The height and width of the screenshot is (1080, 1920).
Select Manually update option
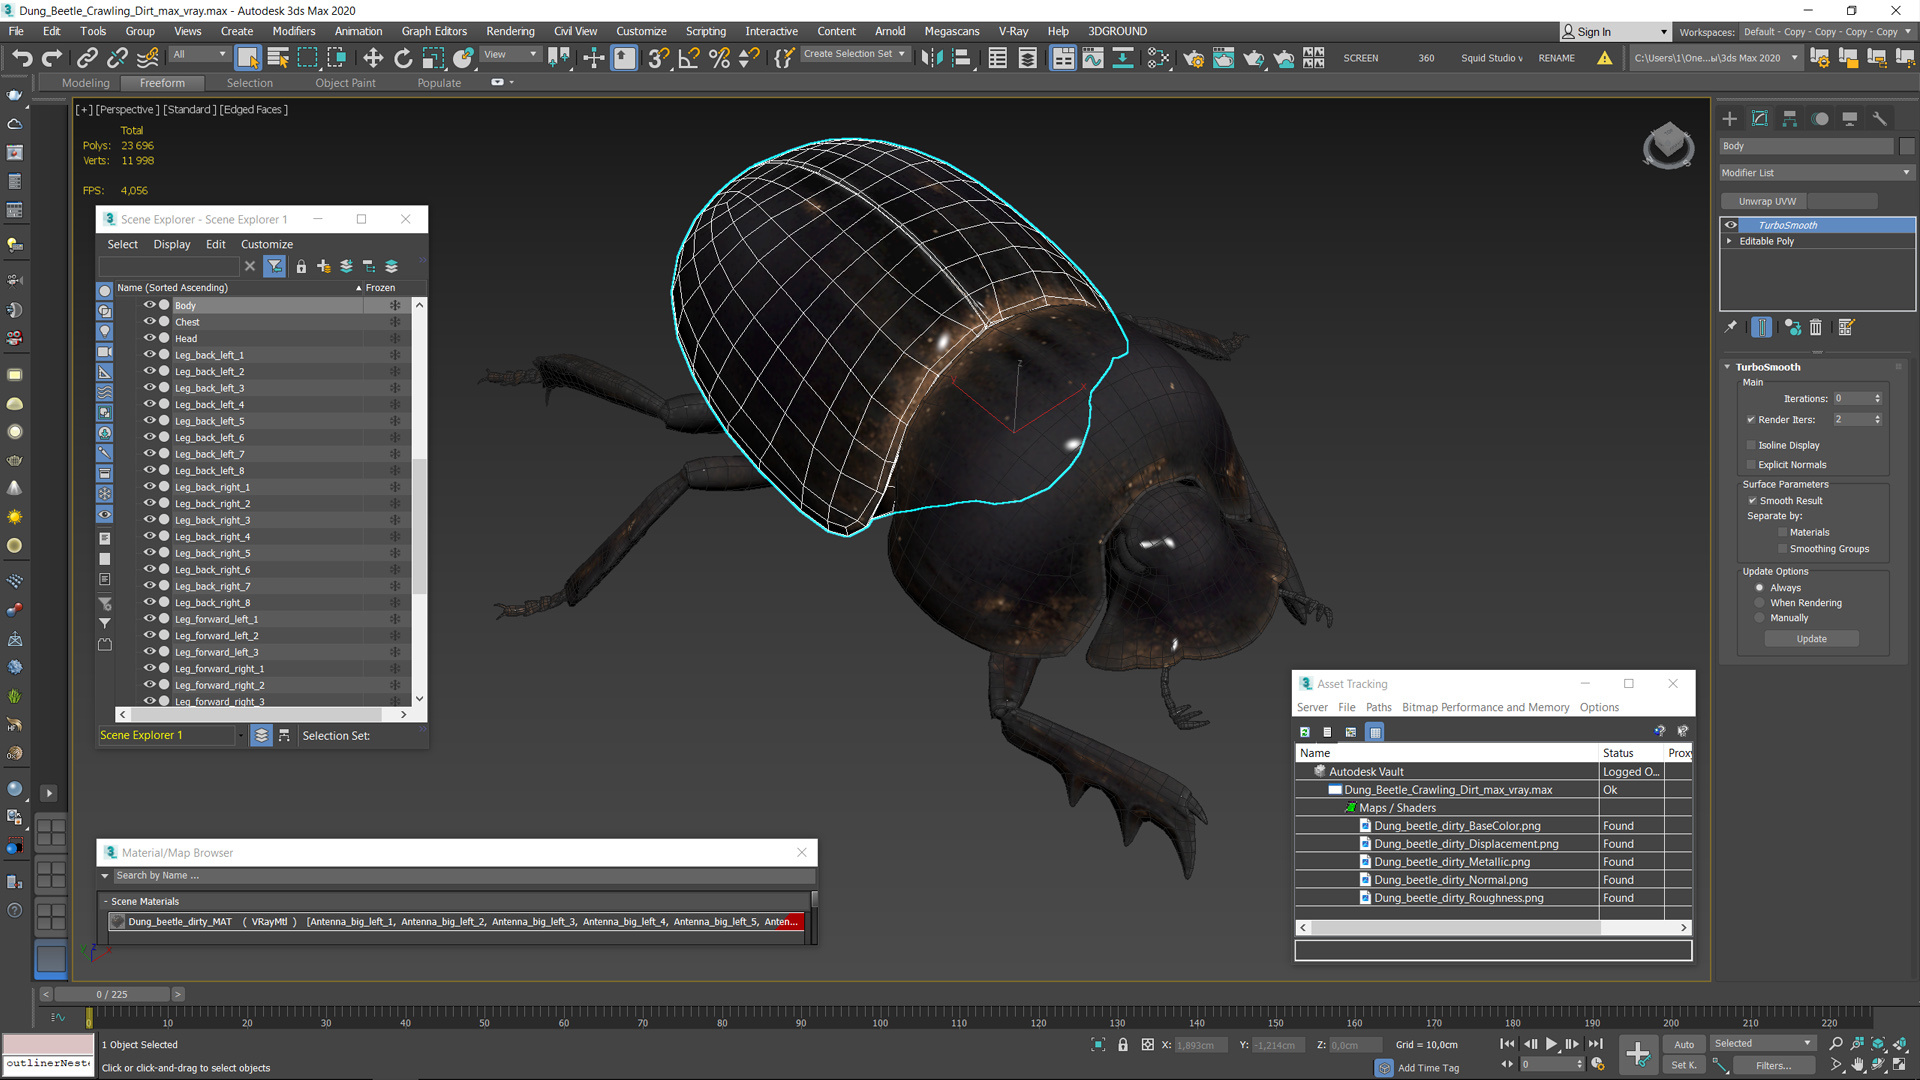coord(1760,618)
